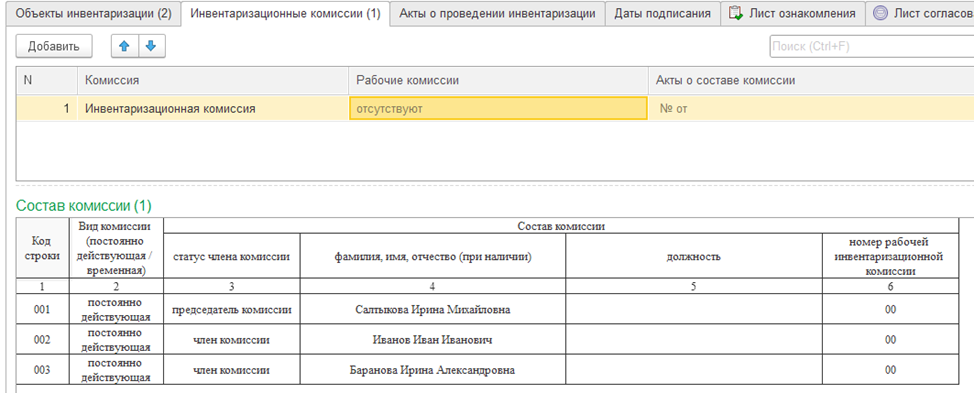Click the отсутствуют cell
Screen dimensions: 974x393
pyautogui.click(x=498, y=109)
